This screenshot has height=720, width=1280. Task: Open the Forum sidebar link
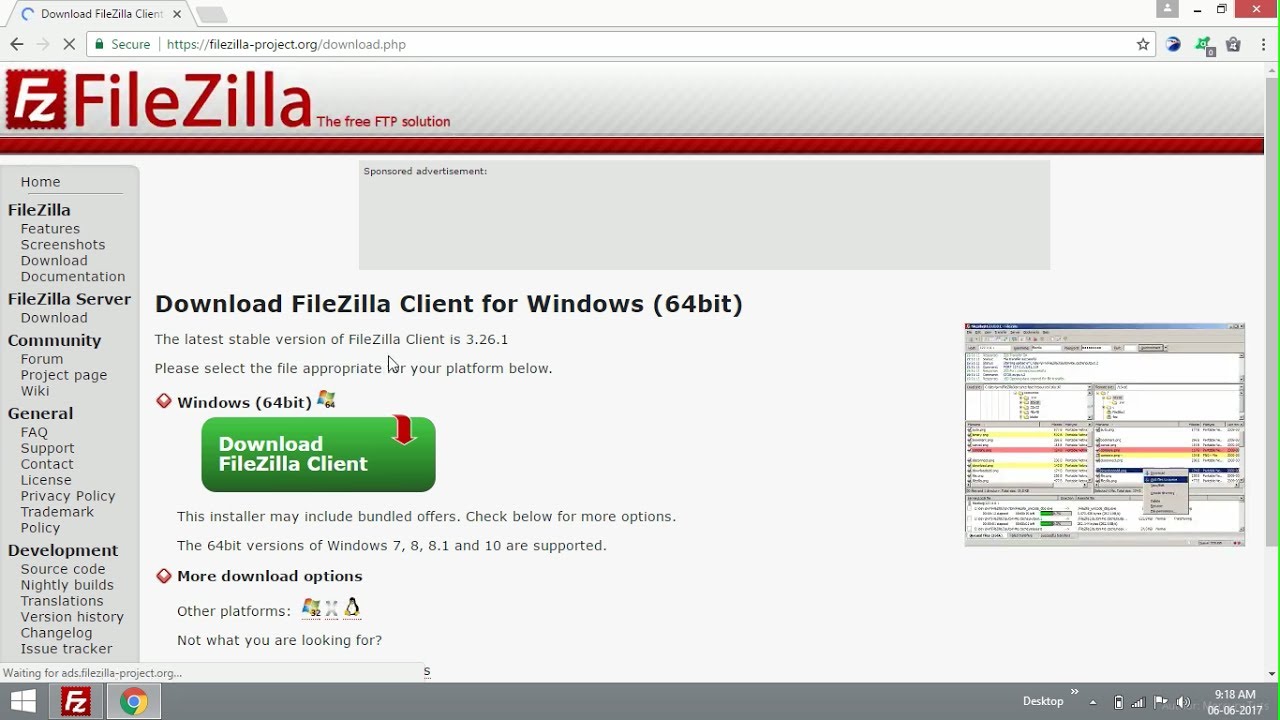[42, 358]
